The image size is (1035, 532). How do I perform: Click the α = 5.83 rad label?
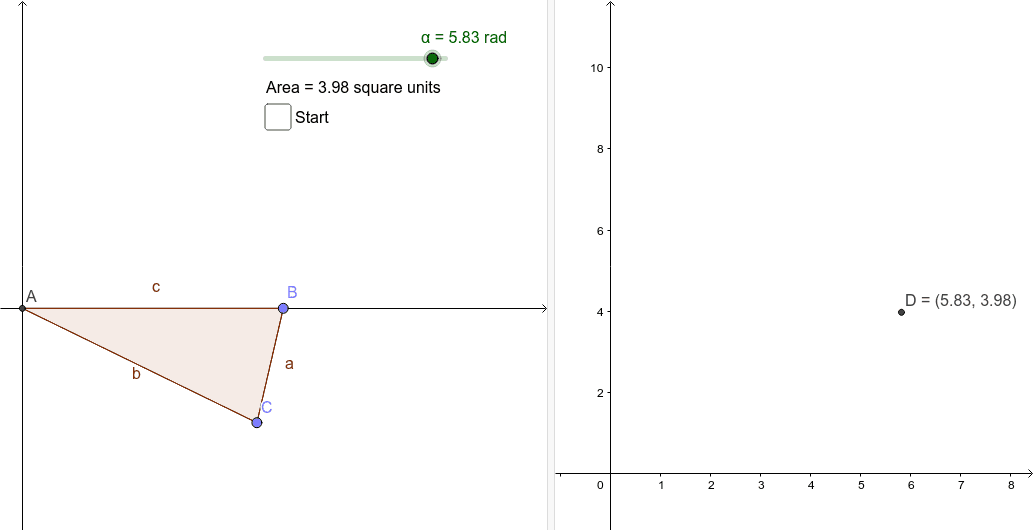point(464,38)
